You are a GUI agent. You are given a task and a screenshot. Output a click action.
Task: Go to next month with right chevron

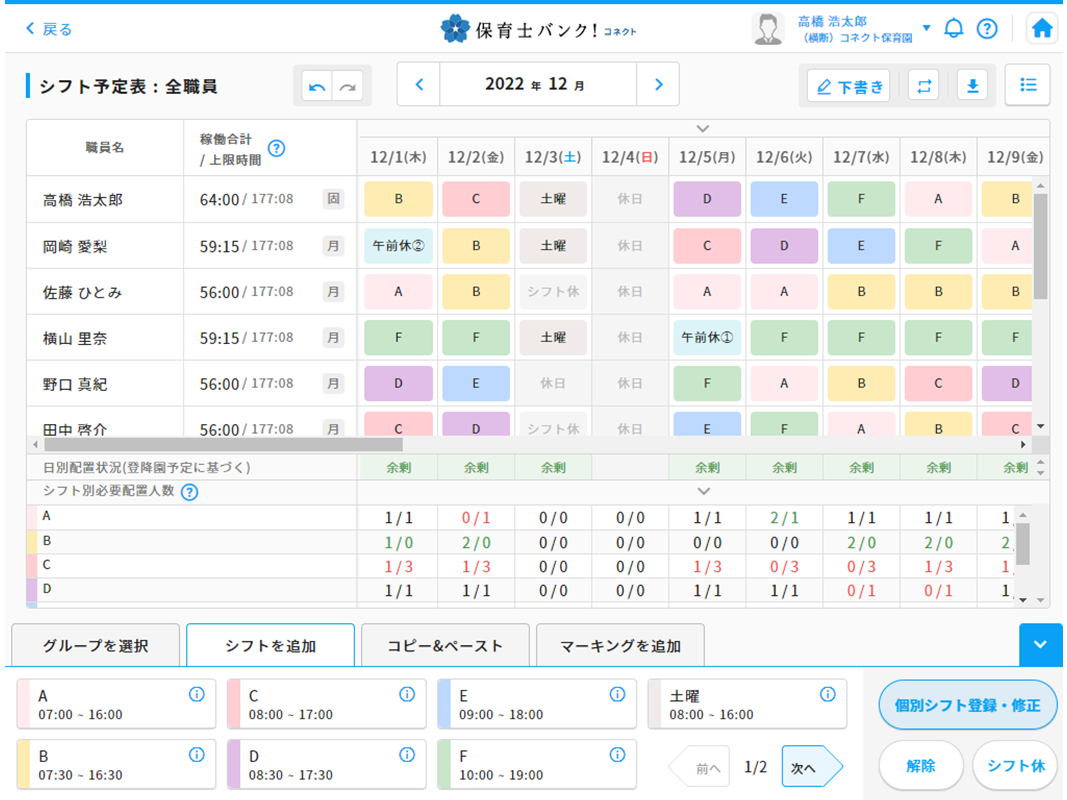point(658,85)
